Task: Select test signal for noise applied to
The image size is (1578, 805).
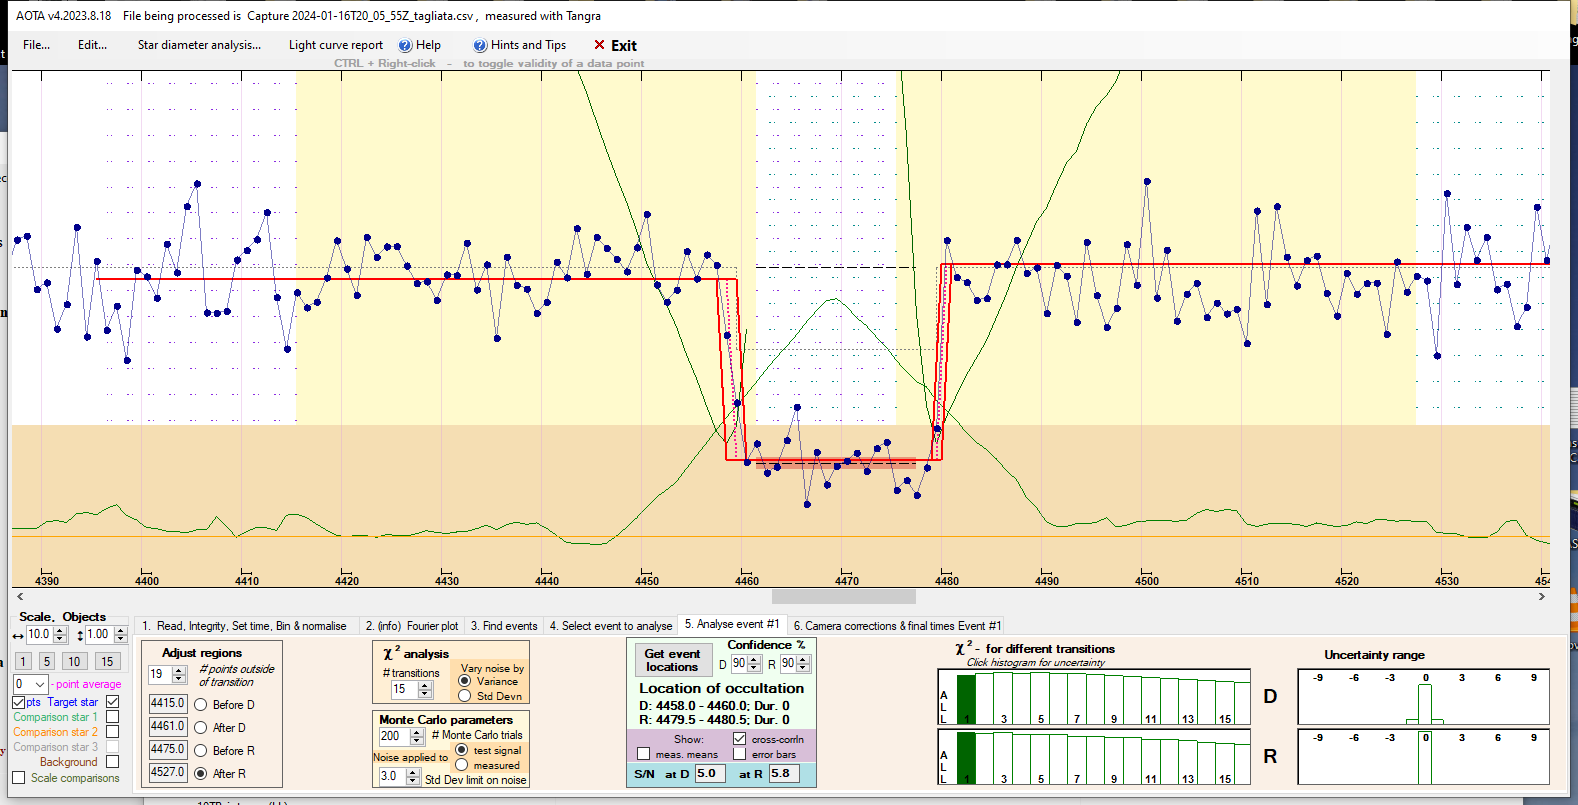Action: click(462, 750)
